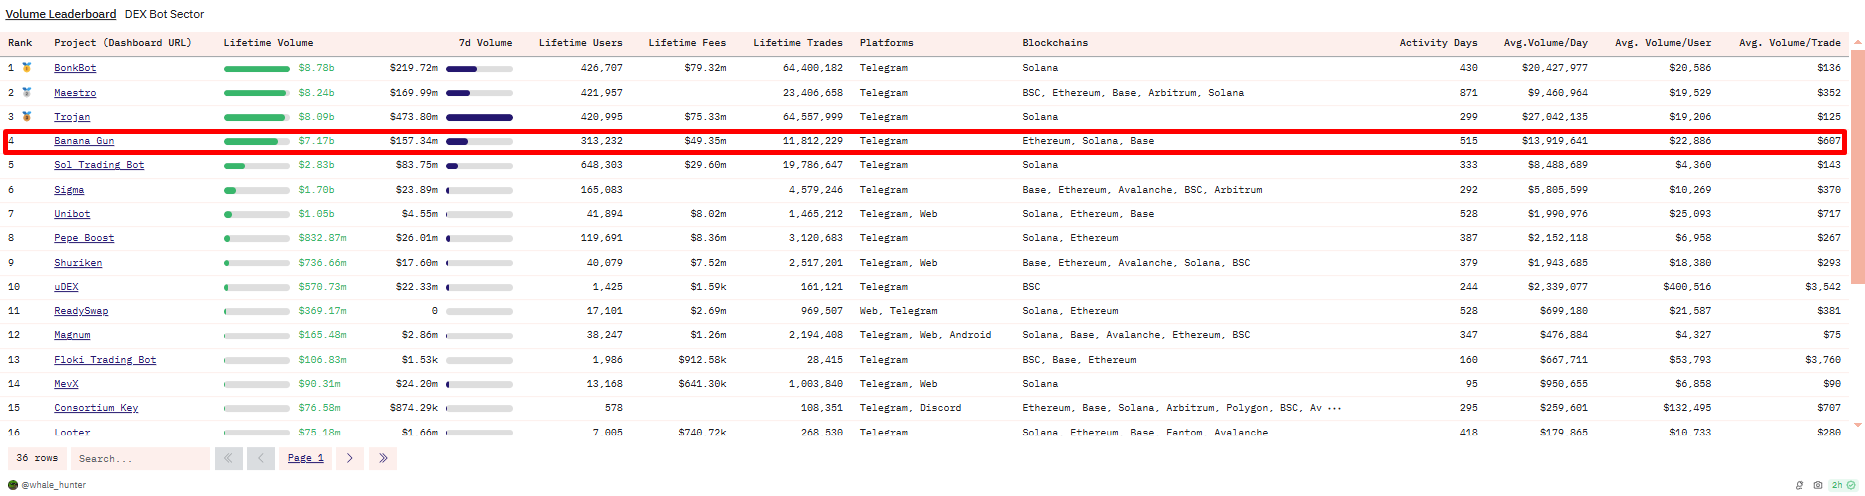Sort by the Lifetime Fees column header
The width and height of the screenshot is (1865, 496).
coord(687,43)
